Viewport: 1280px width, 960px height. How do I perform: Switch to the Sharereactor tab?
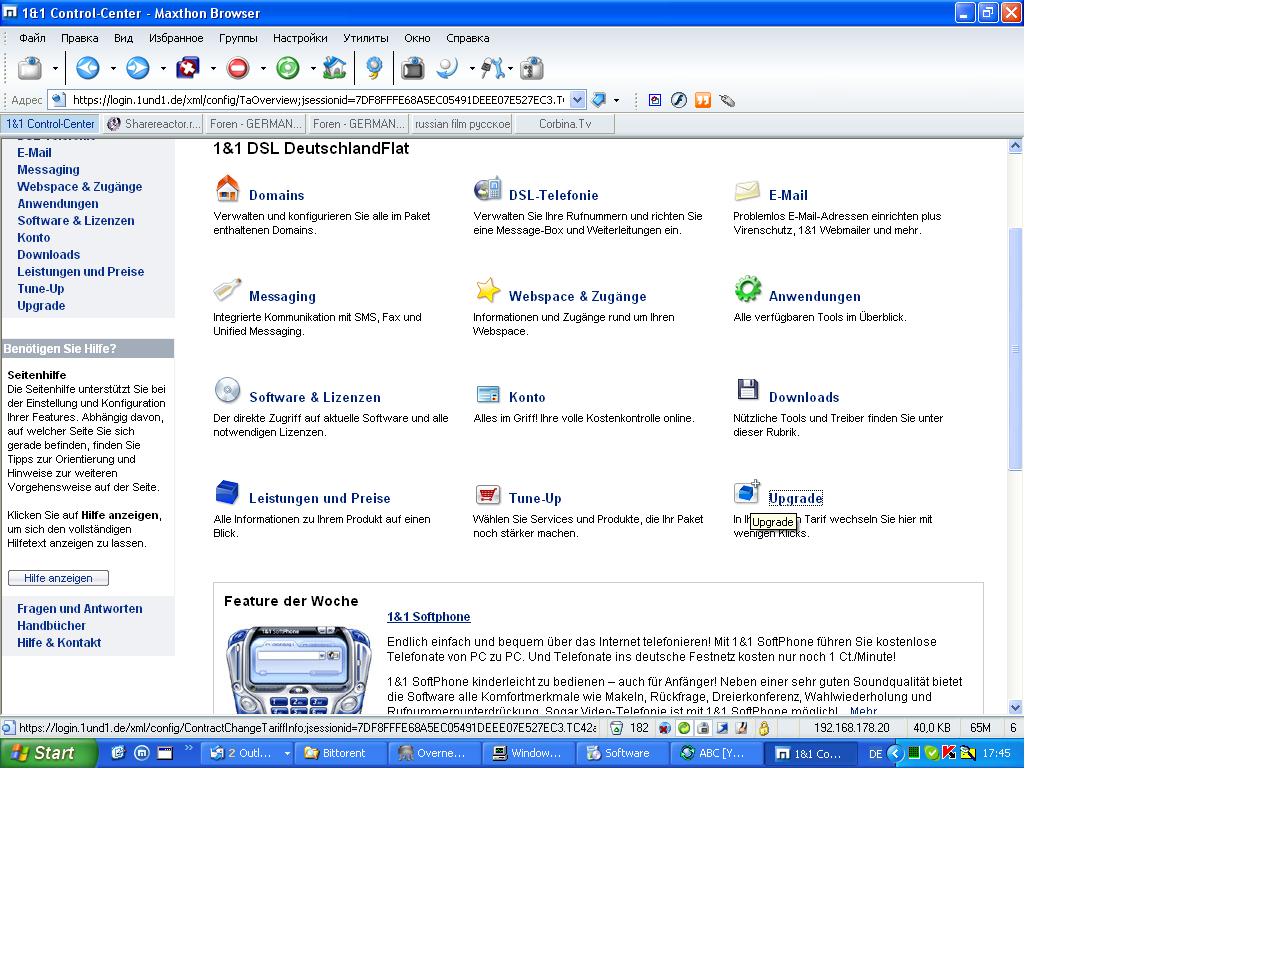pyautogui.click(x=153, y=124)
